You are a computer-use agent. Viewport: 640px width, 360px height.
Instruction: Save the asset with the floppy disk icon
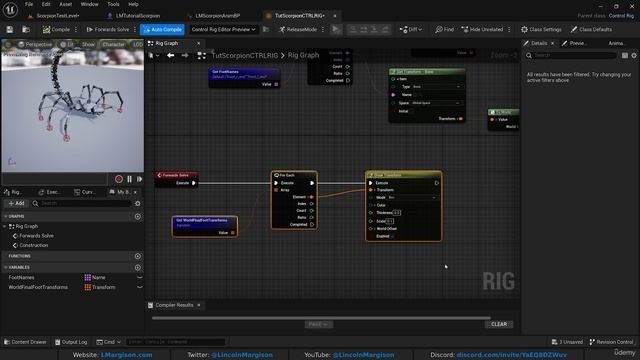tap(10, 29)
